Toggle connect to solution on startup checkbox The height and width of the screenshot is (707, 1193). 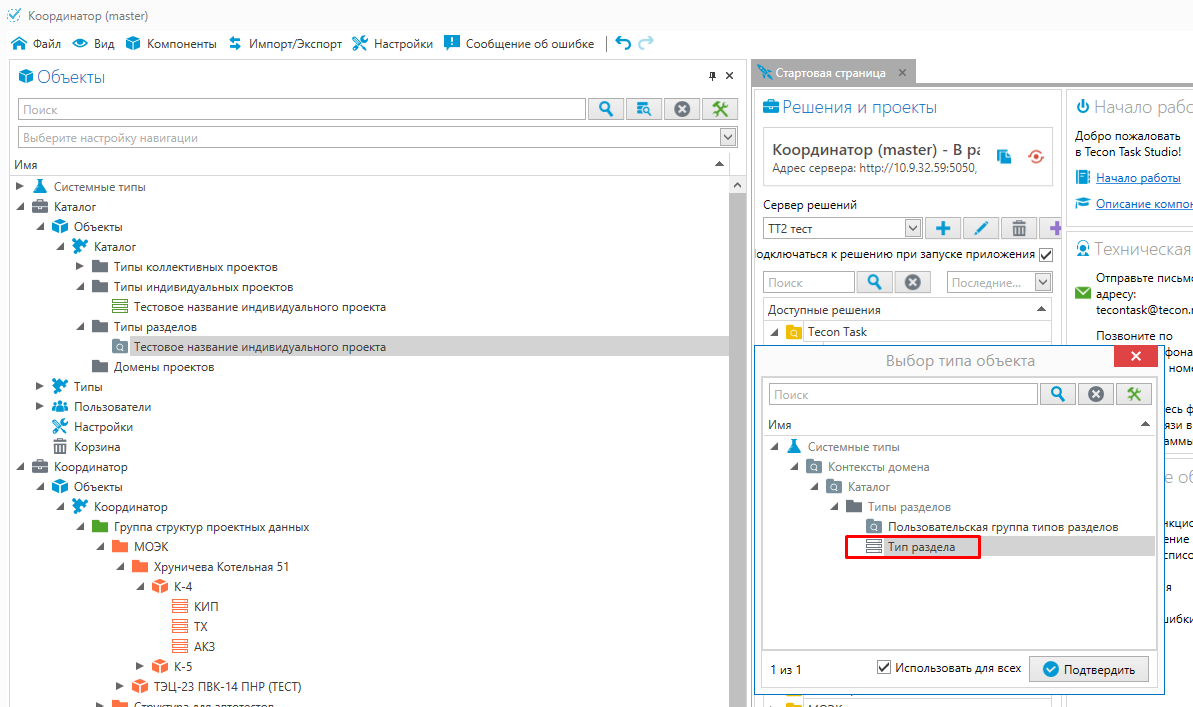coord(1046,255)
